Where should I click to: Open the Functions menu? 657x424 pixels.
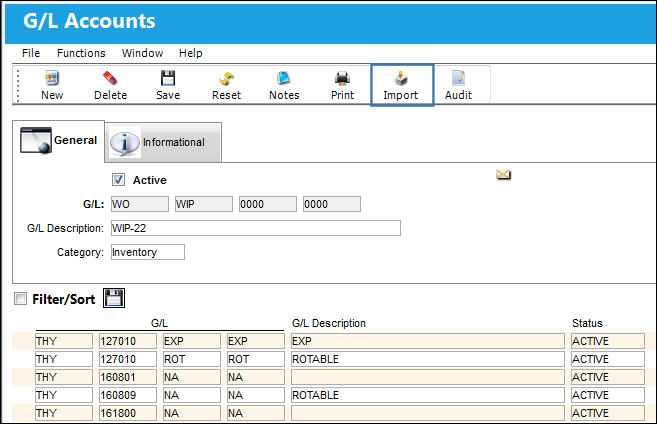click(x=81, y=53)
